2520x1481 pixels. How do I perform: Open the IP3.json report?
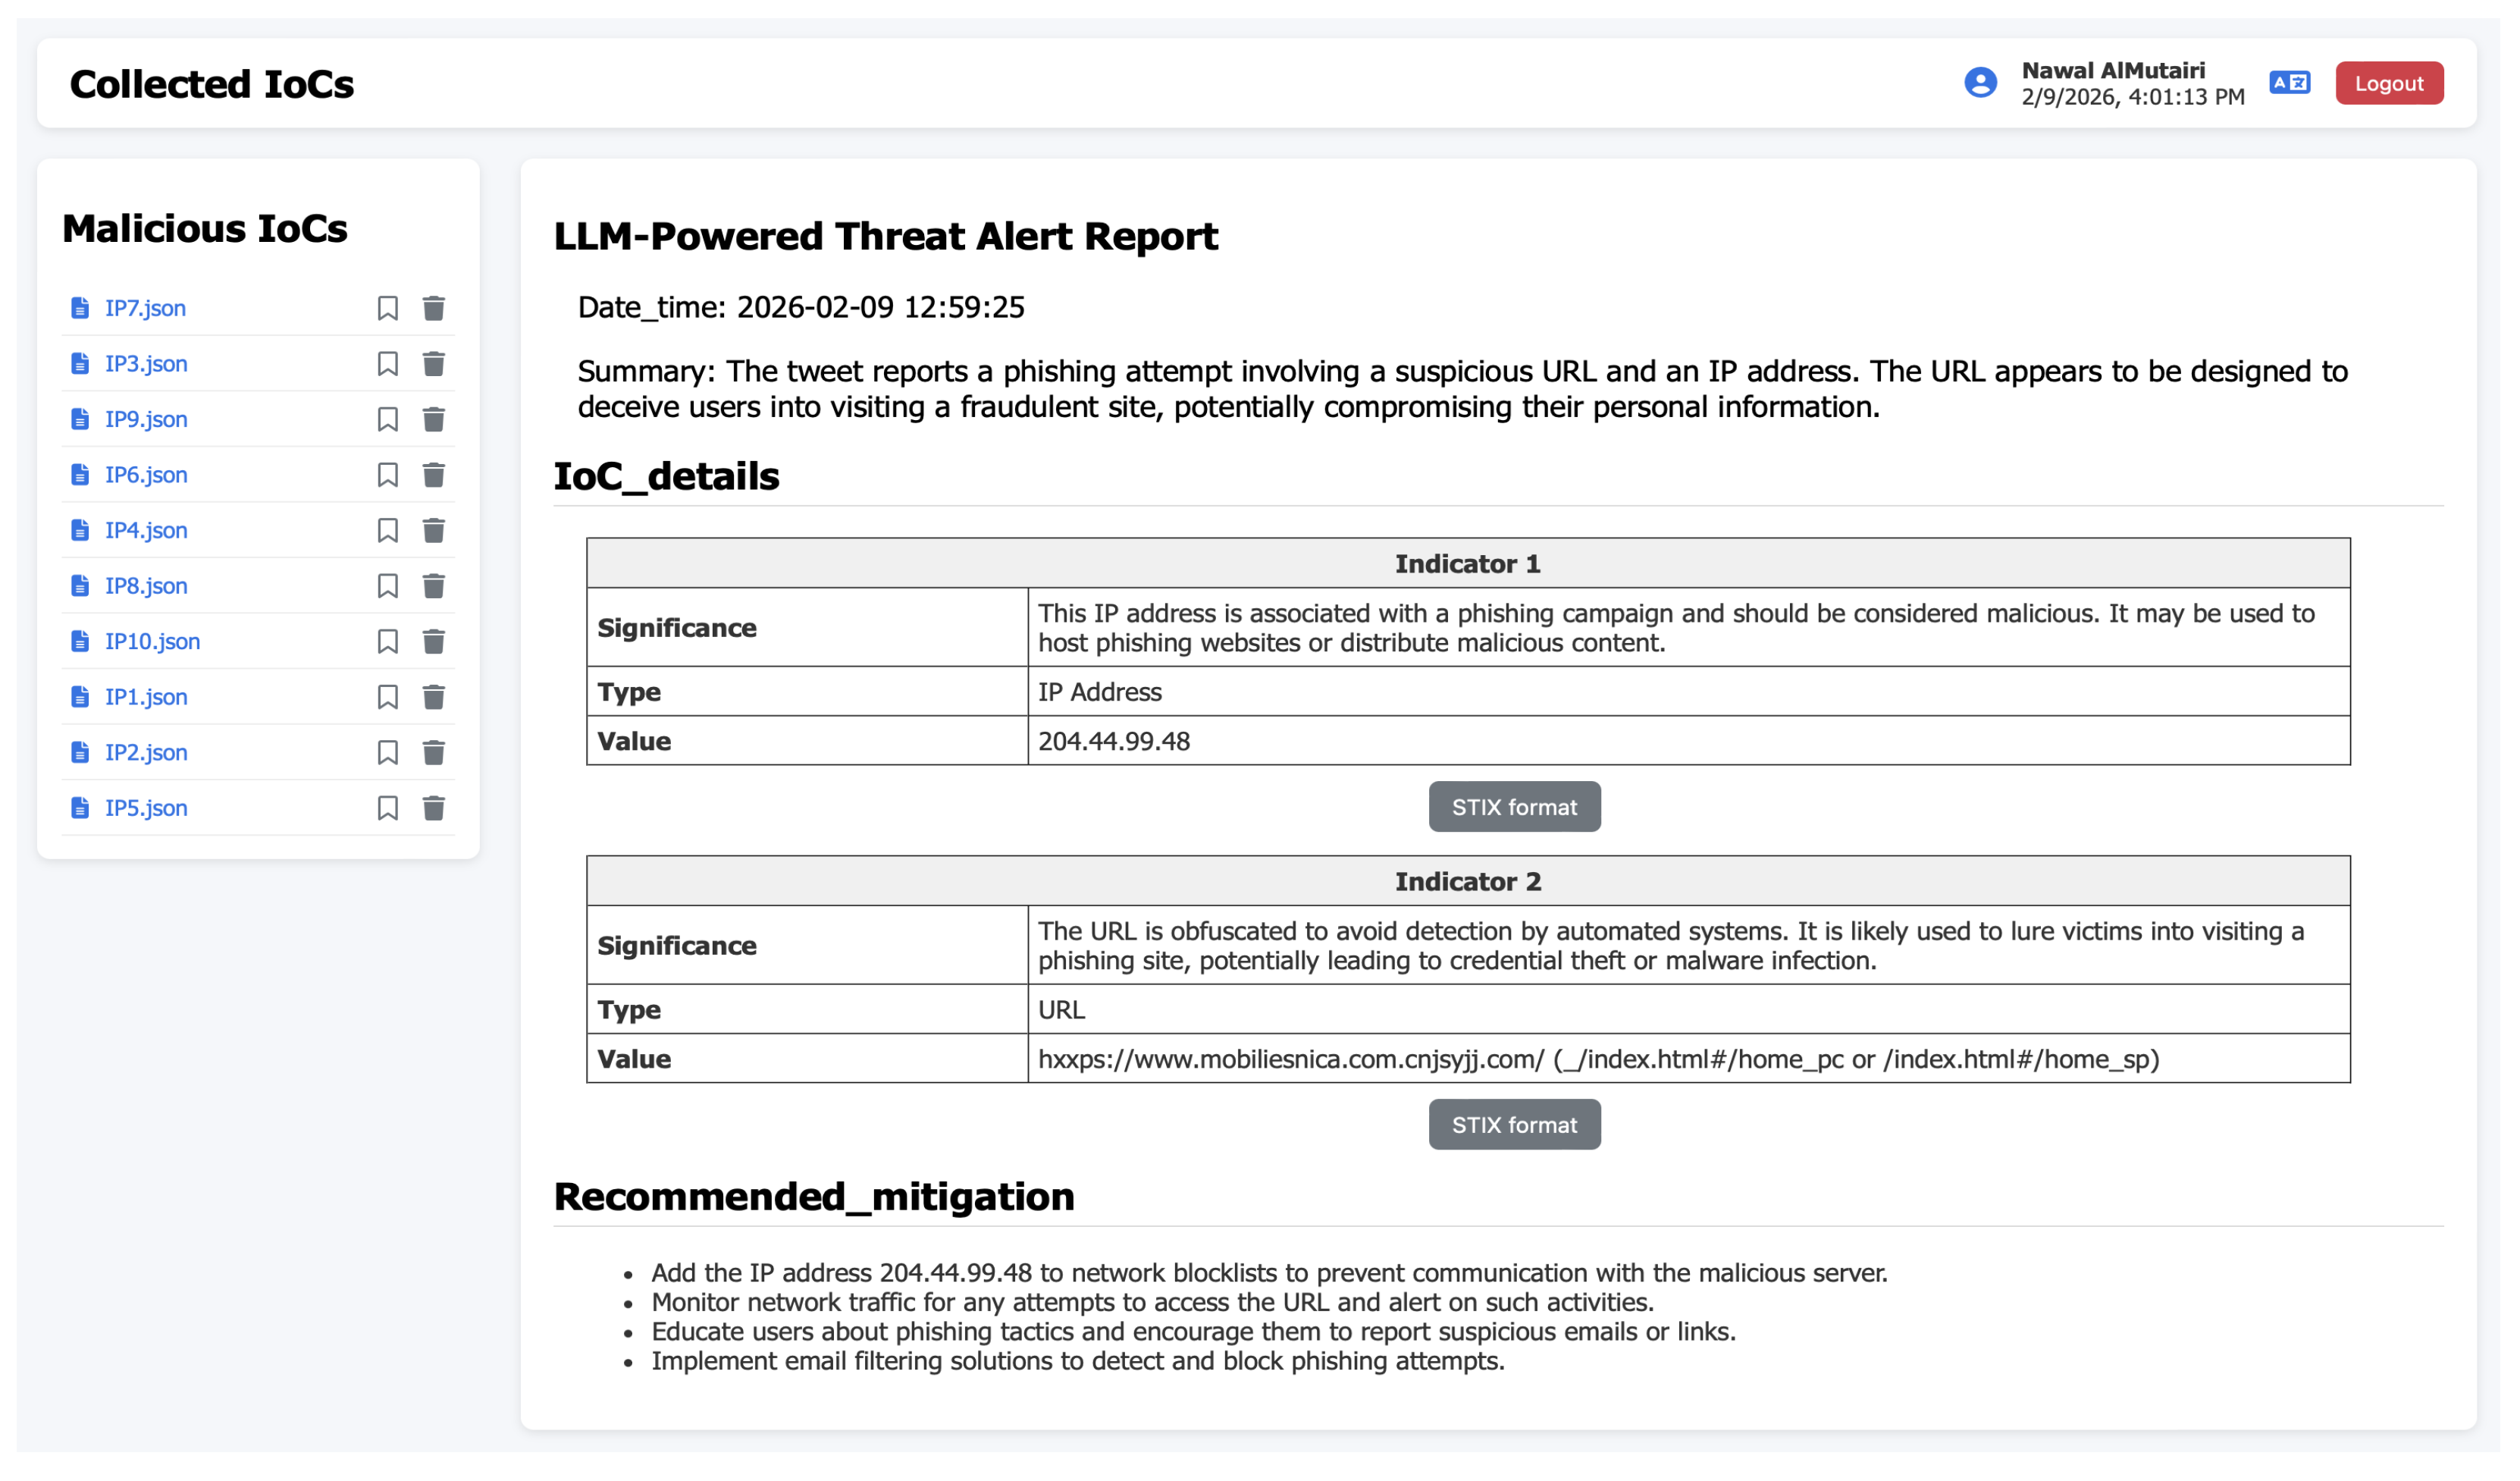pyautogui.click(x=146, y=364)
